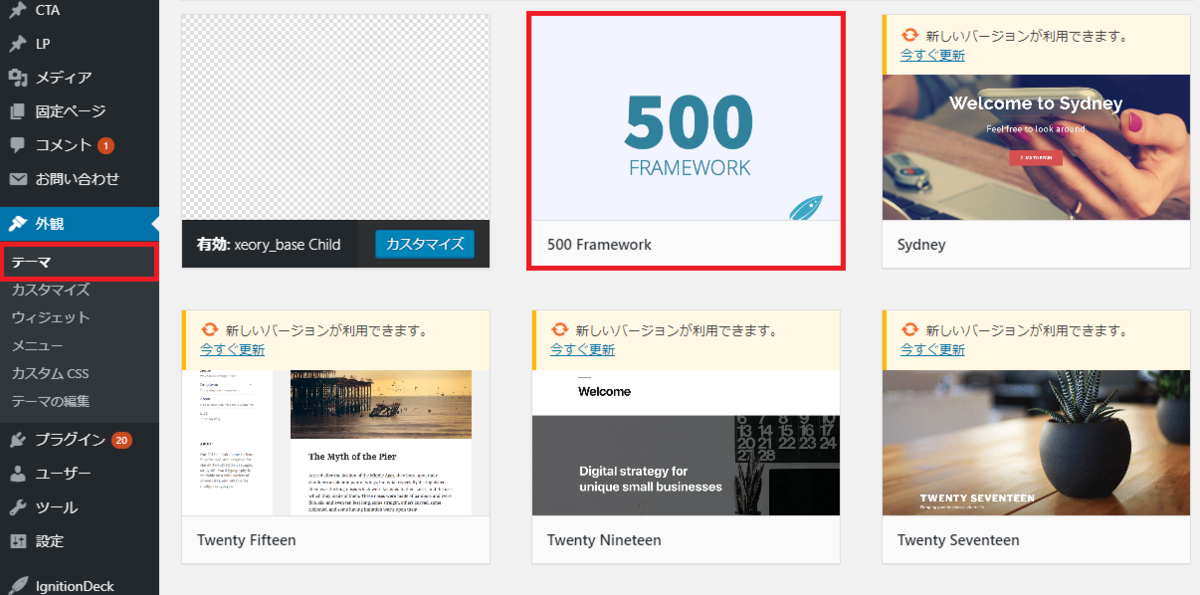
Task: Open the ウィジェット submenu item
Action: click(x=50, y=318)
